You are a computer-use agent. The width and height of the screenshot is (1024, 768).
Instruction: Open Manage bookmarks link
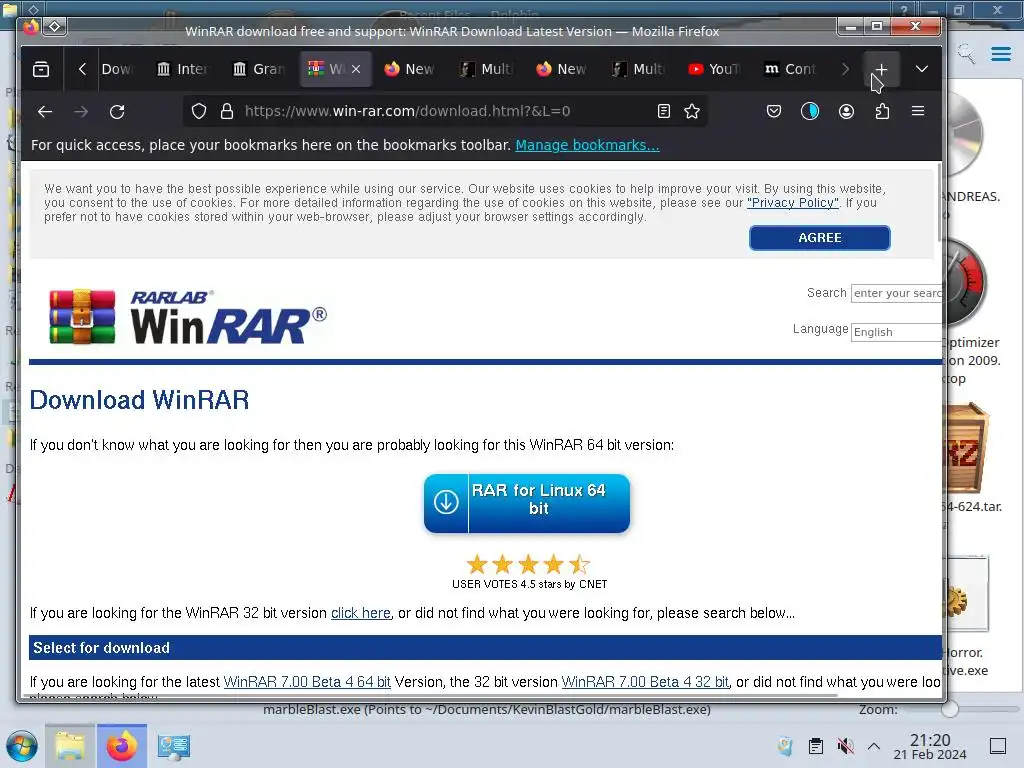[x=587, y=145]
